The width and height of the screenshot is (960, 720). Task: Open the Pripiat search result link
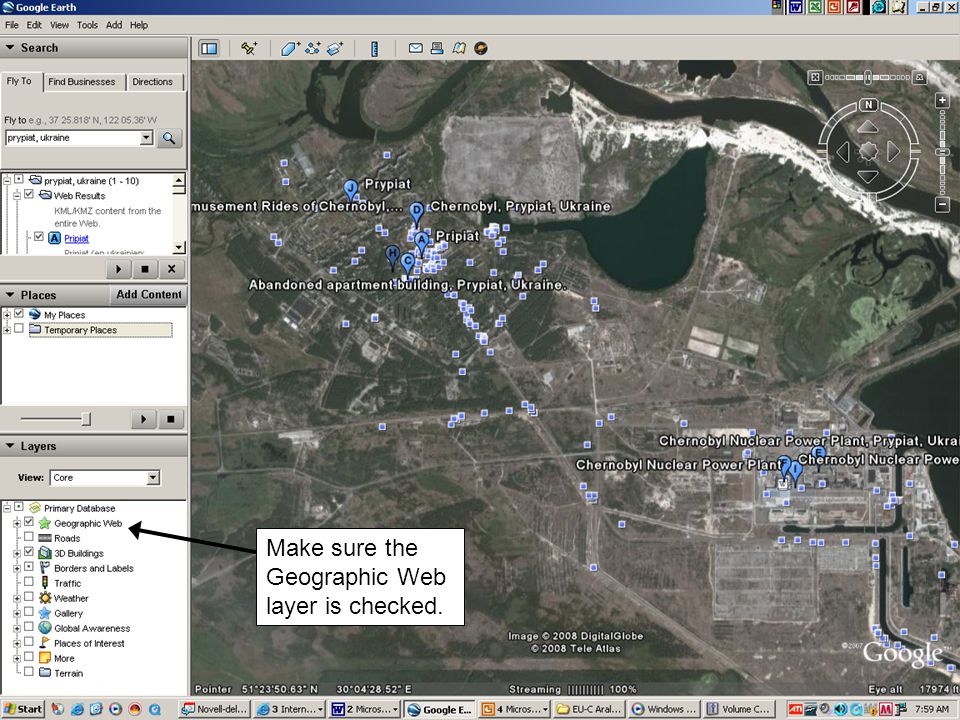pos(77,239)
